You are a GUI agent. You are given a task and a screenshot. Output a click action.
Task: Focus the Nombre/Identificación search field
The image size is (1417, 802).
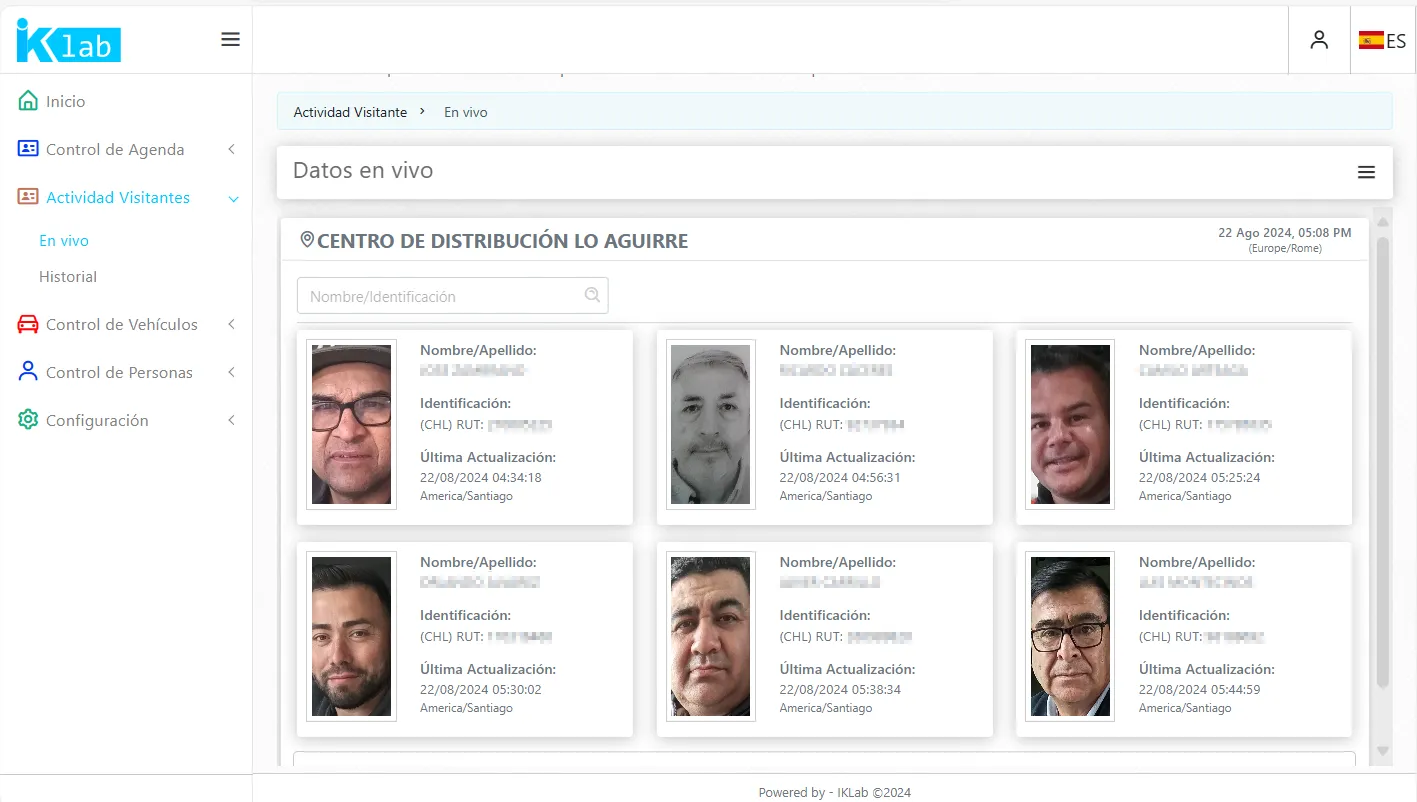click(452, 296)
